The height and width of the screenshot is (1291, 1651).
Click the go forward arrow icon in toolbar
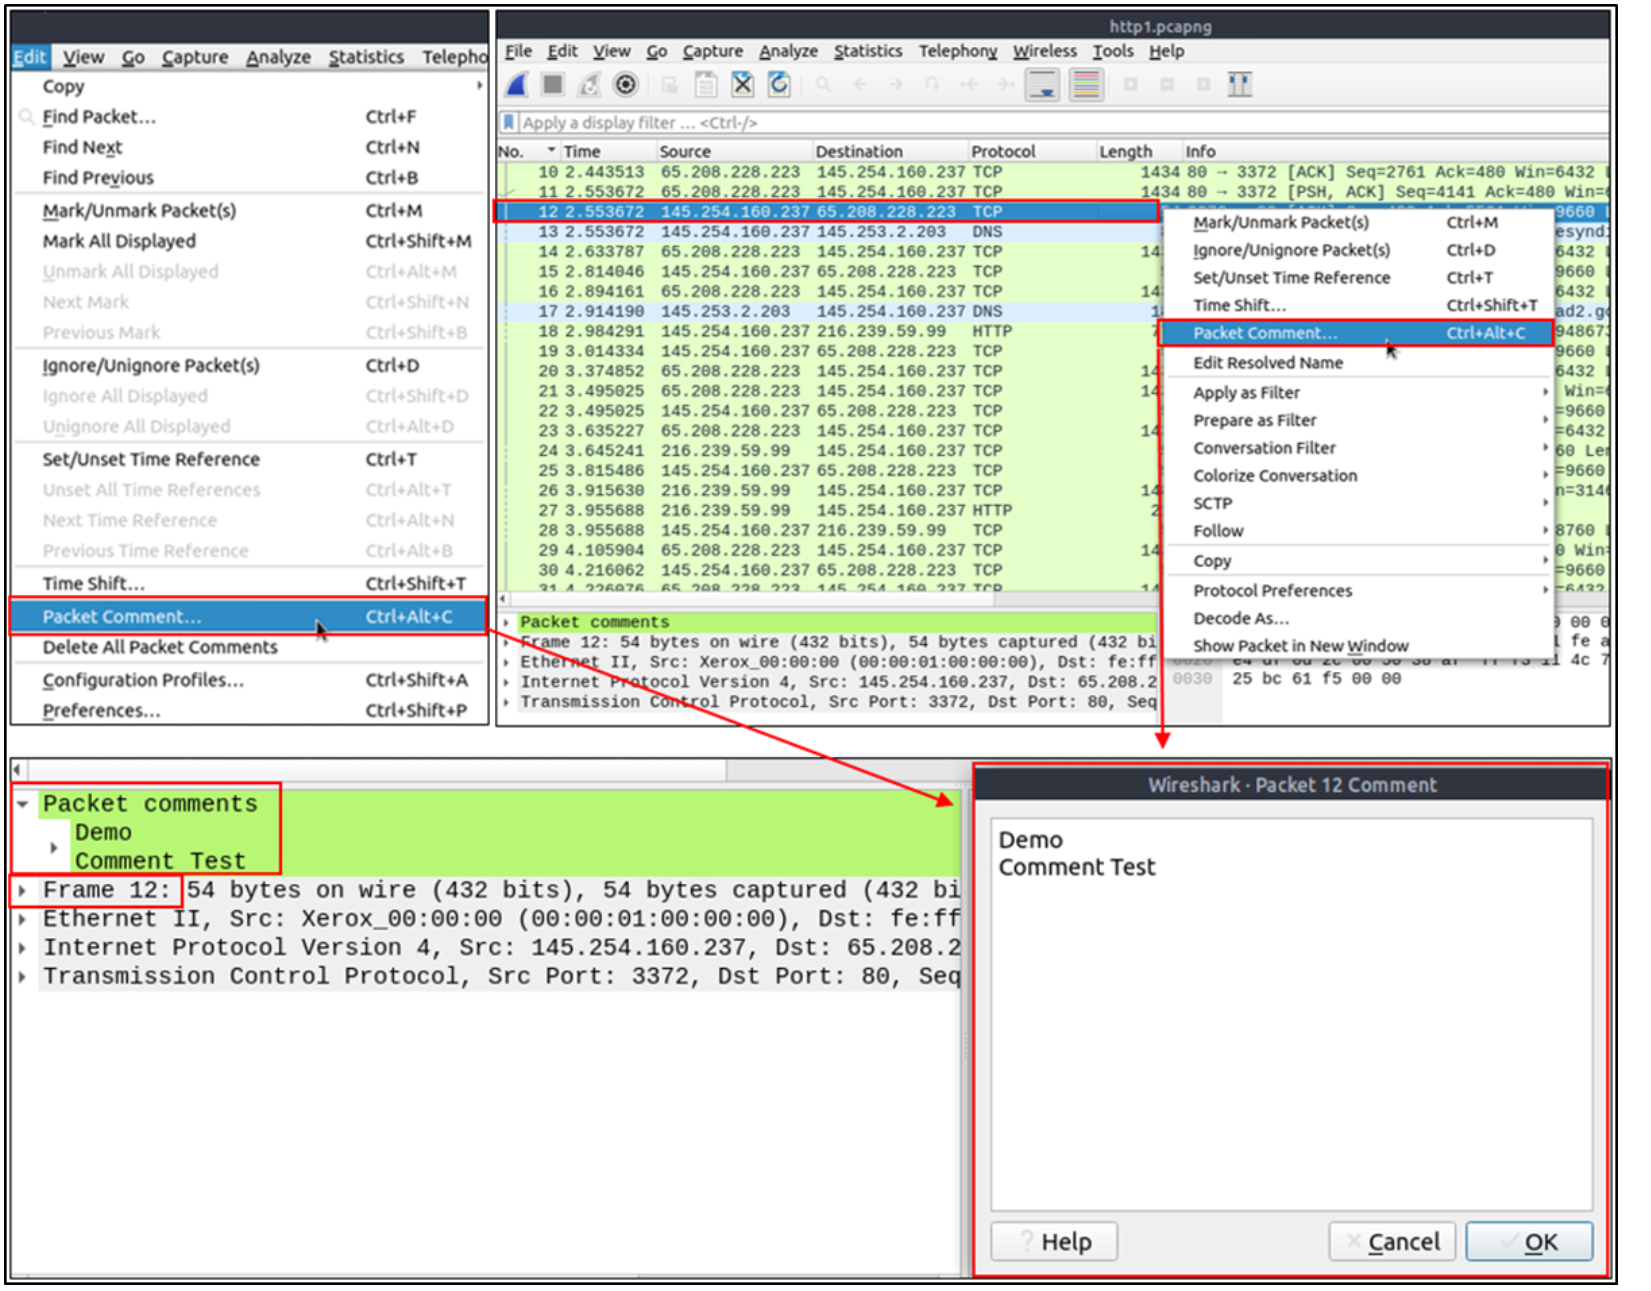896,85
